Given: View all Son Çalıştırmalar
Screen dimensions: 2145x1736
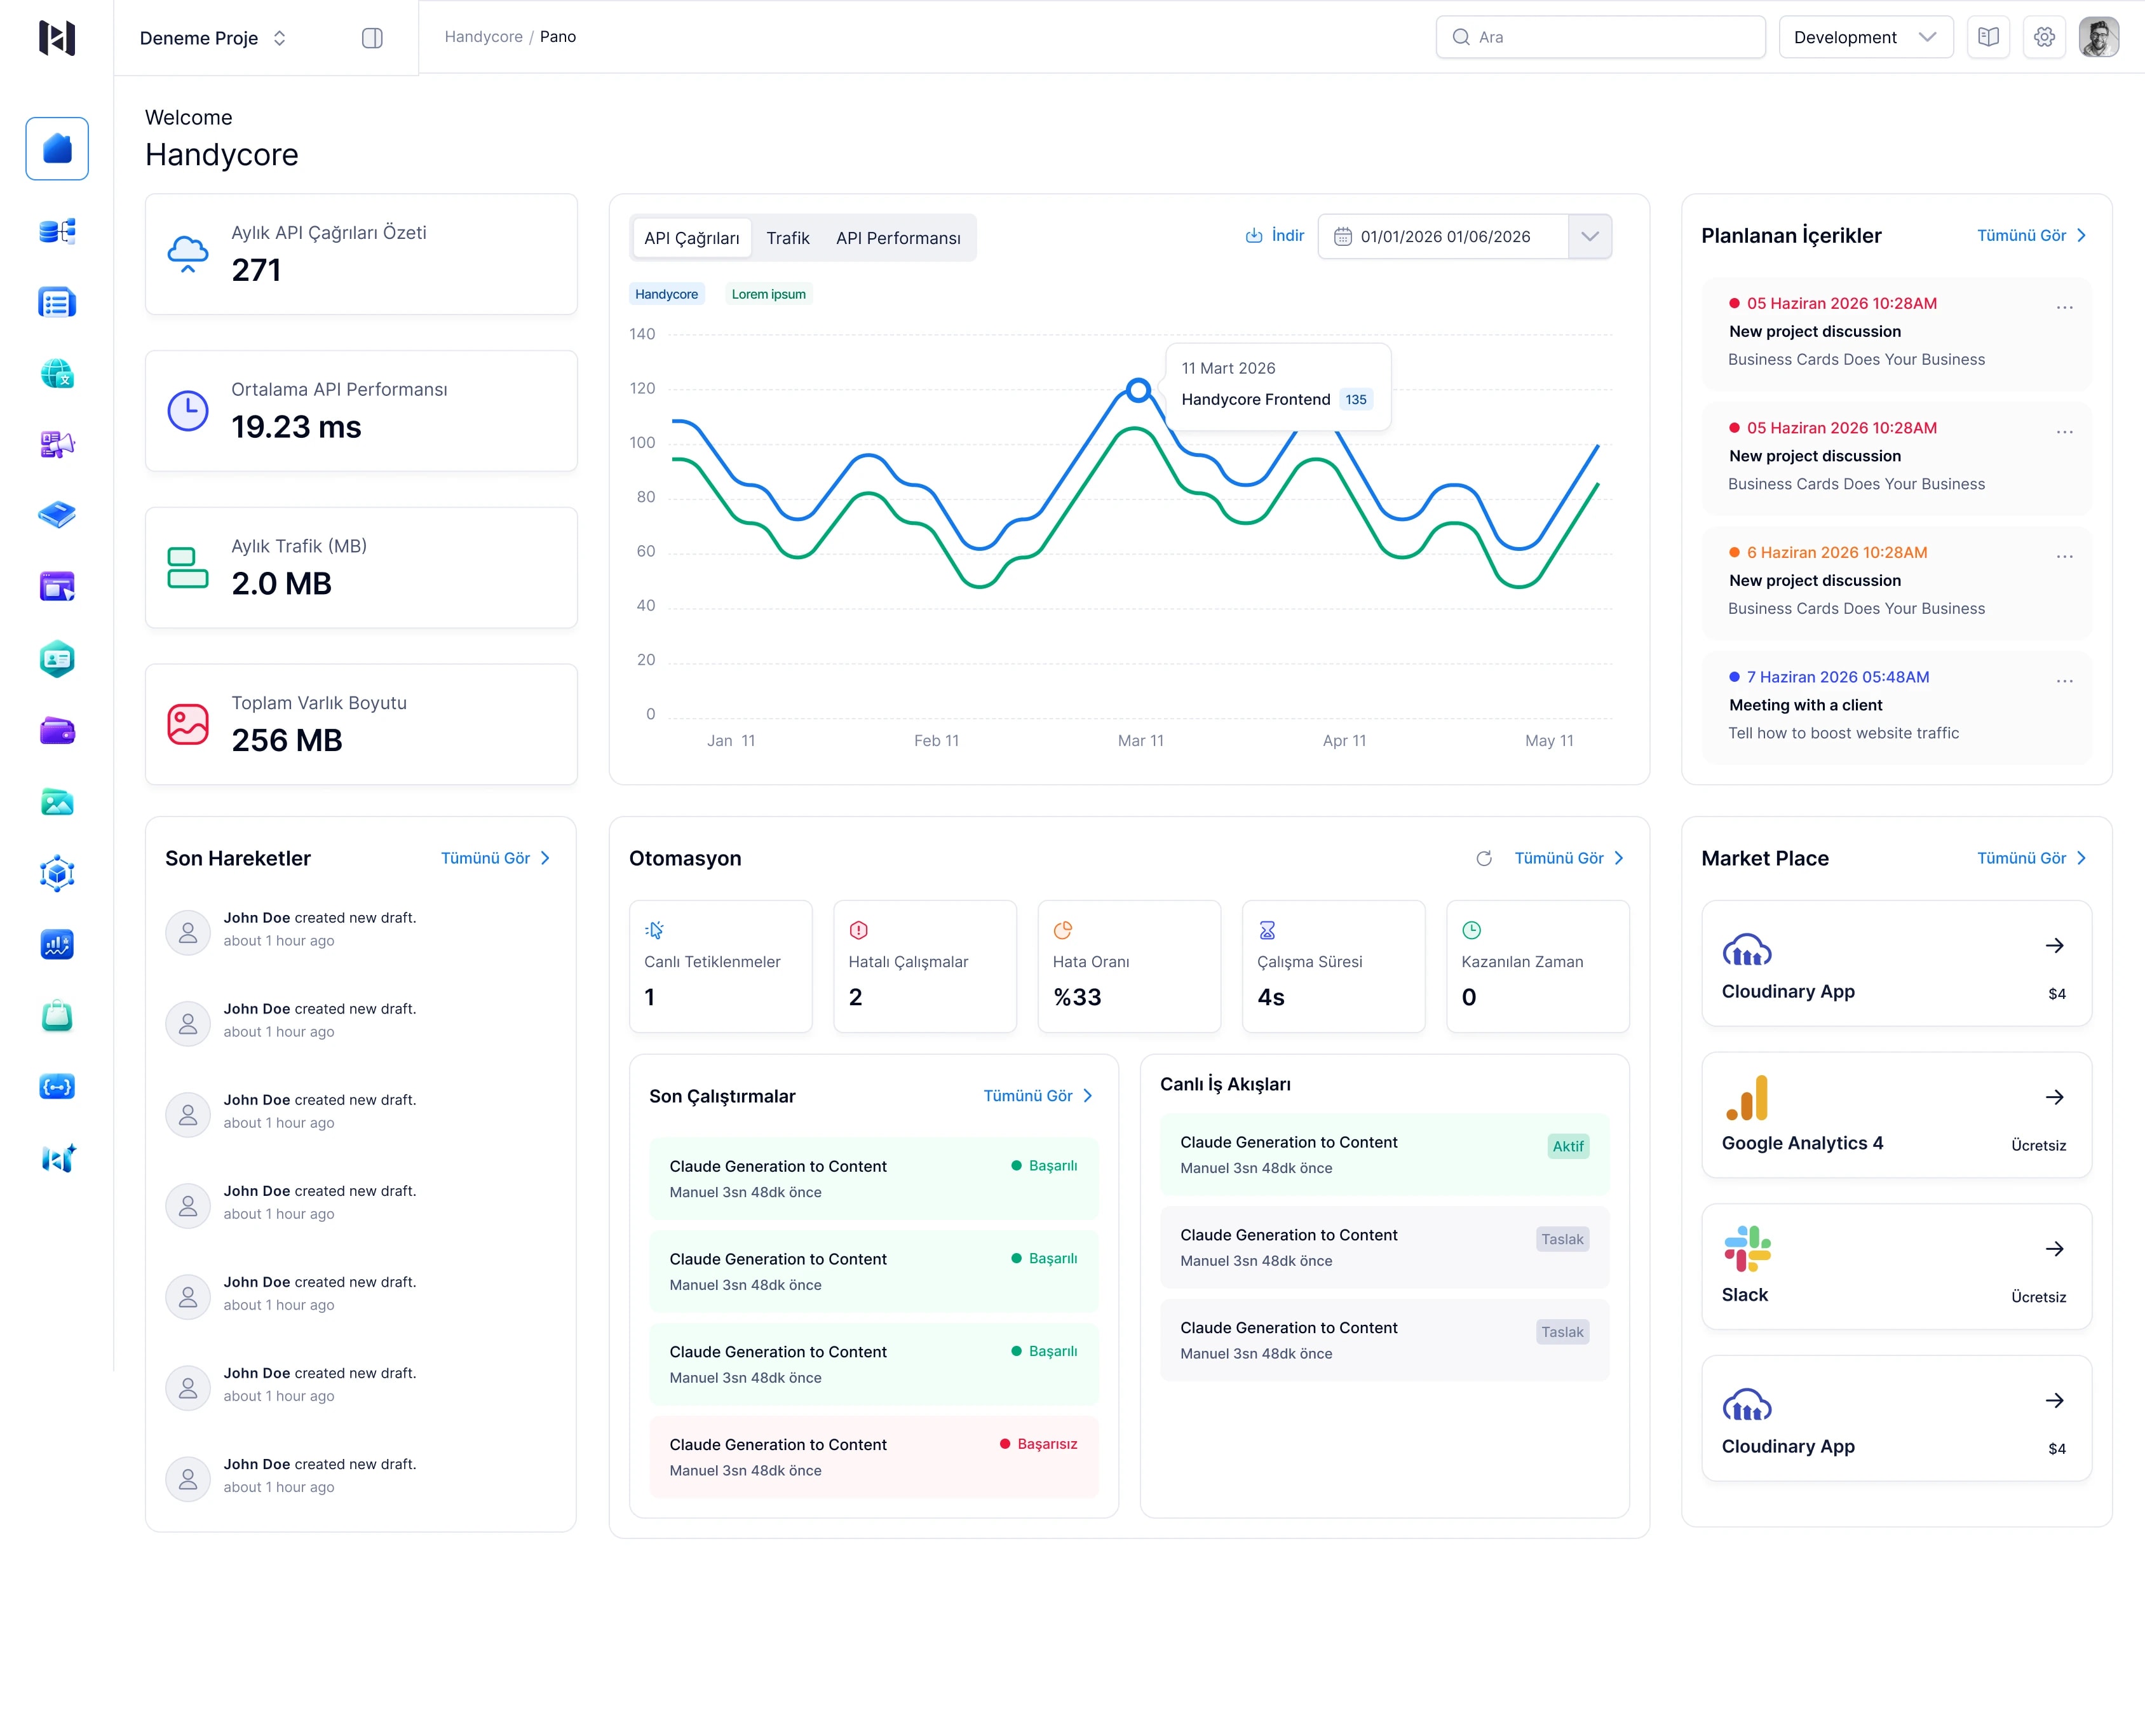Looking at the screenshot, I should (x=1037, y=1096).
